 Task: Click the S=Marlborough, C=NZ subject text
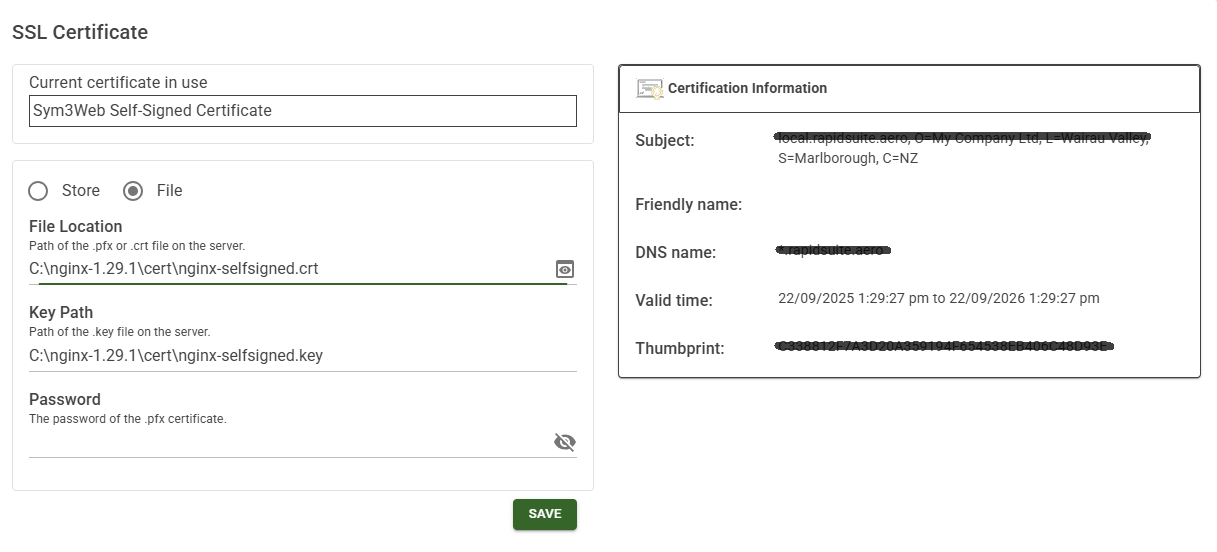[848, 158]
